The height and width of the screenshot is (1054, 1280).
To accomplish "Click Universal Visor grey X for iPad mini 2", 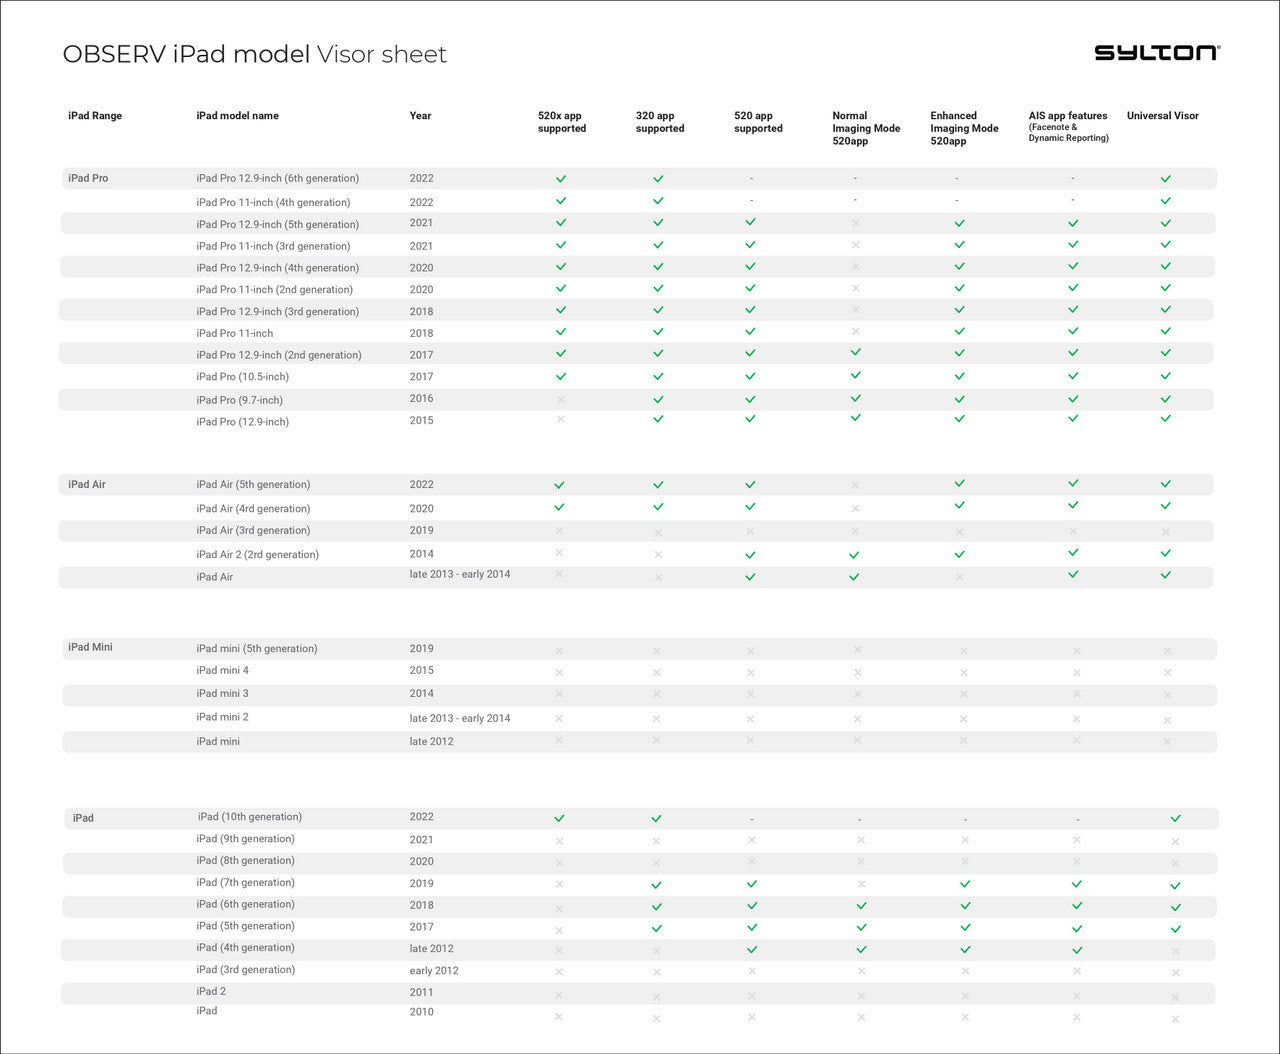I will [x=1167, y=720].
